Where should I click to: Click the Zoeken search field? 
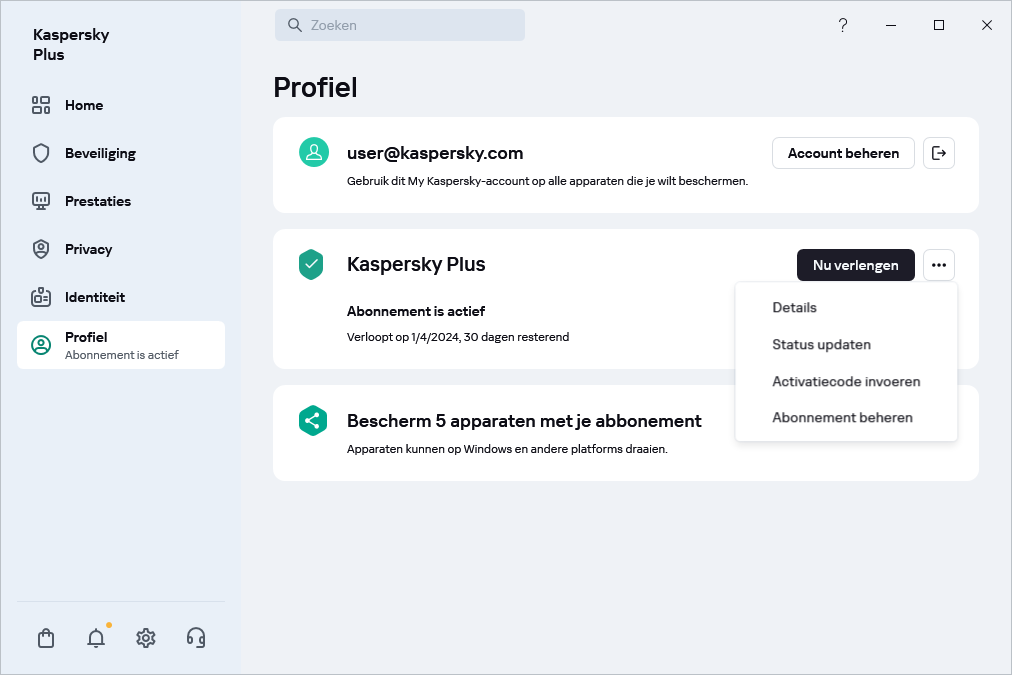tap(400, 25)
